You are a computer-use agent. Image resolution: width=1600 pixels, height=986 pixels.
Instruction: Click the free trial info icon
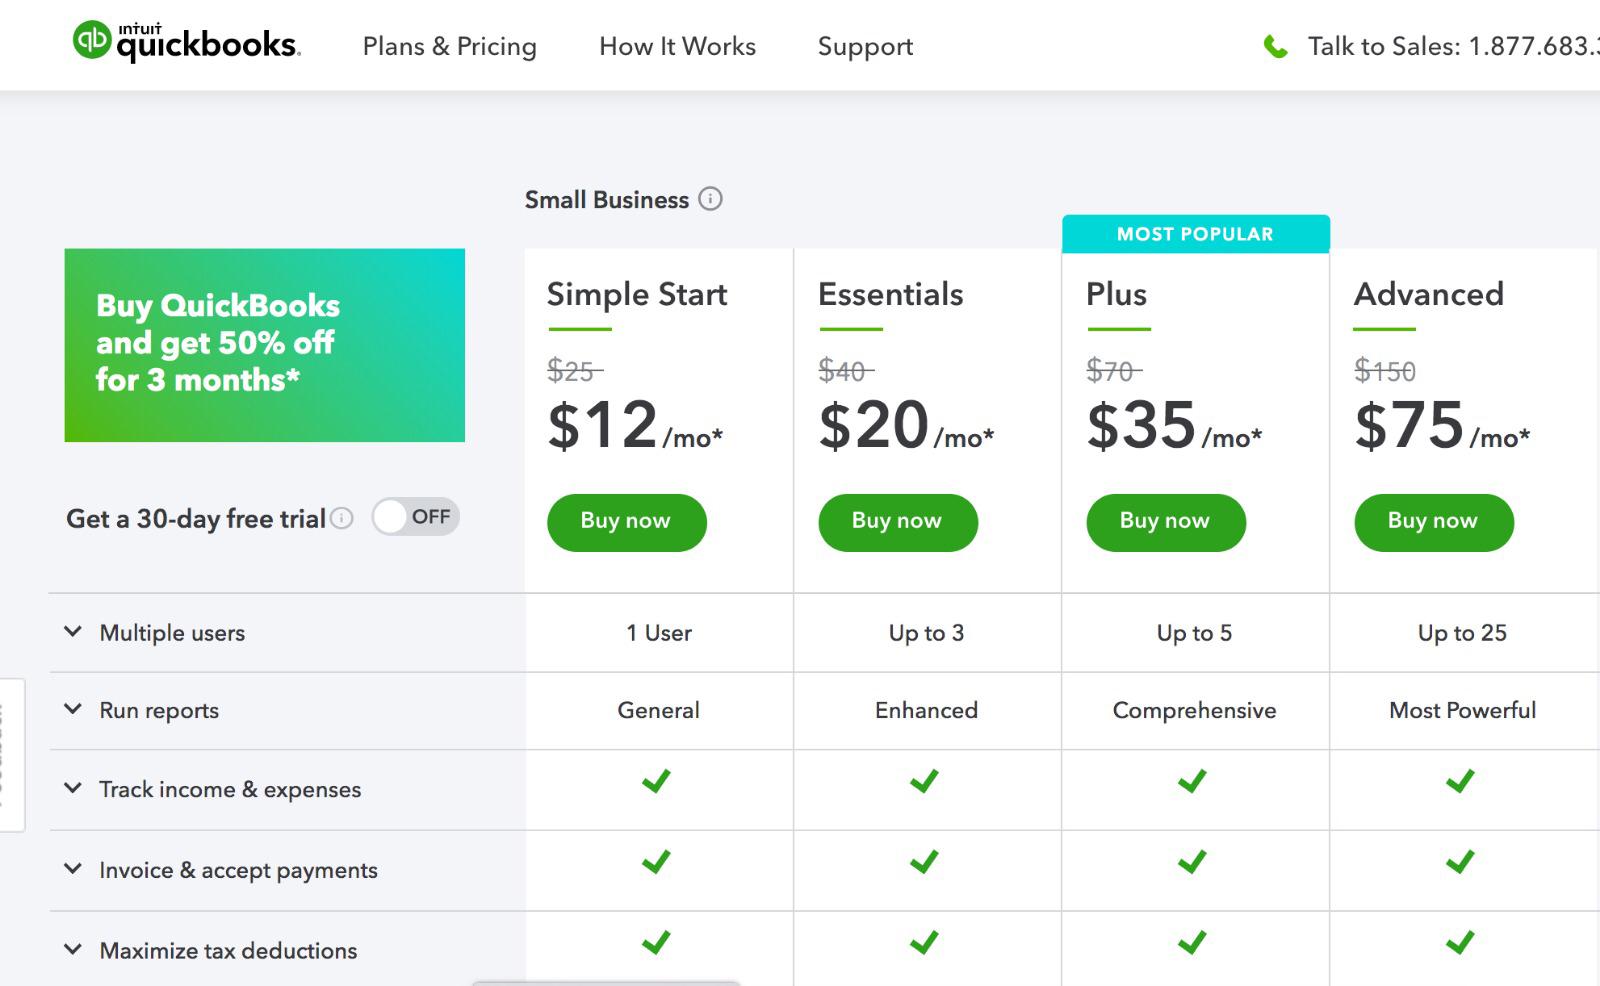click(x=342, y=518)
